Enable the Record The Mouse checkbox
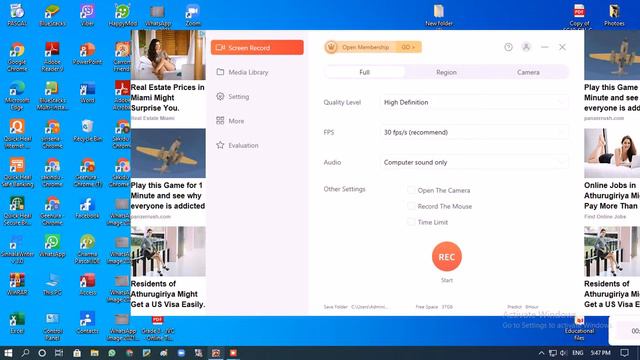640x360 pixels. coord(411,206)
